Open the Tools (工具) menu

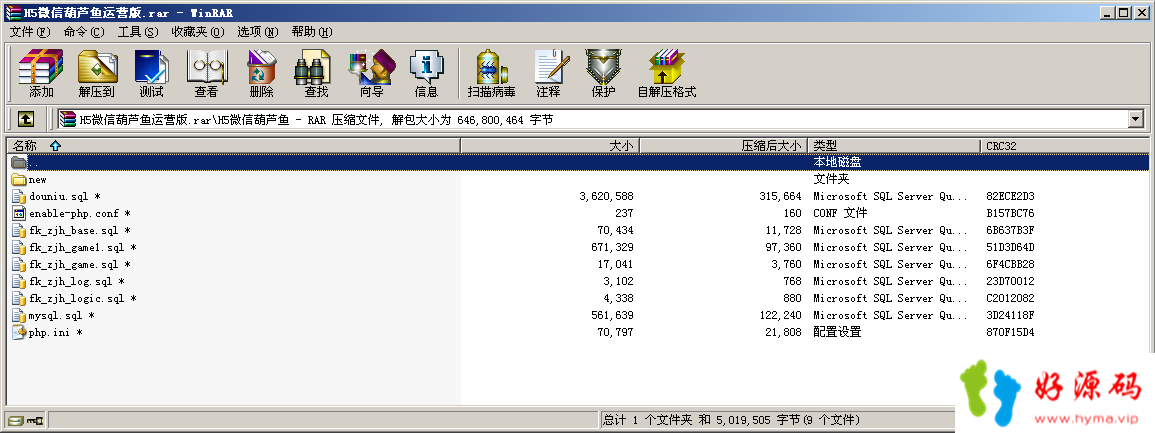coord(138,32)
